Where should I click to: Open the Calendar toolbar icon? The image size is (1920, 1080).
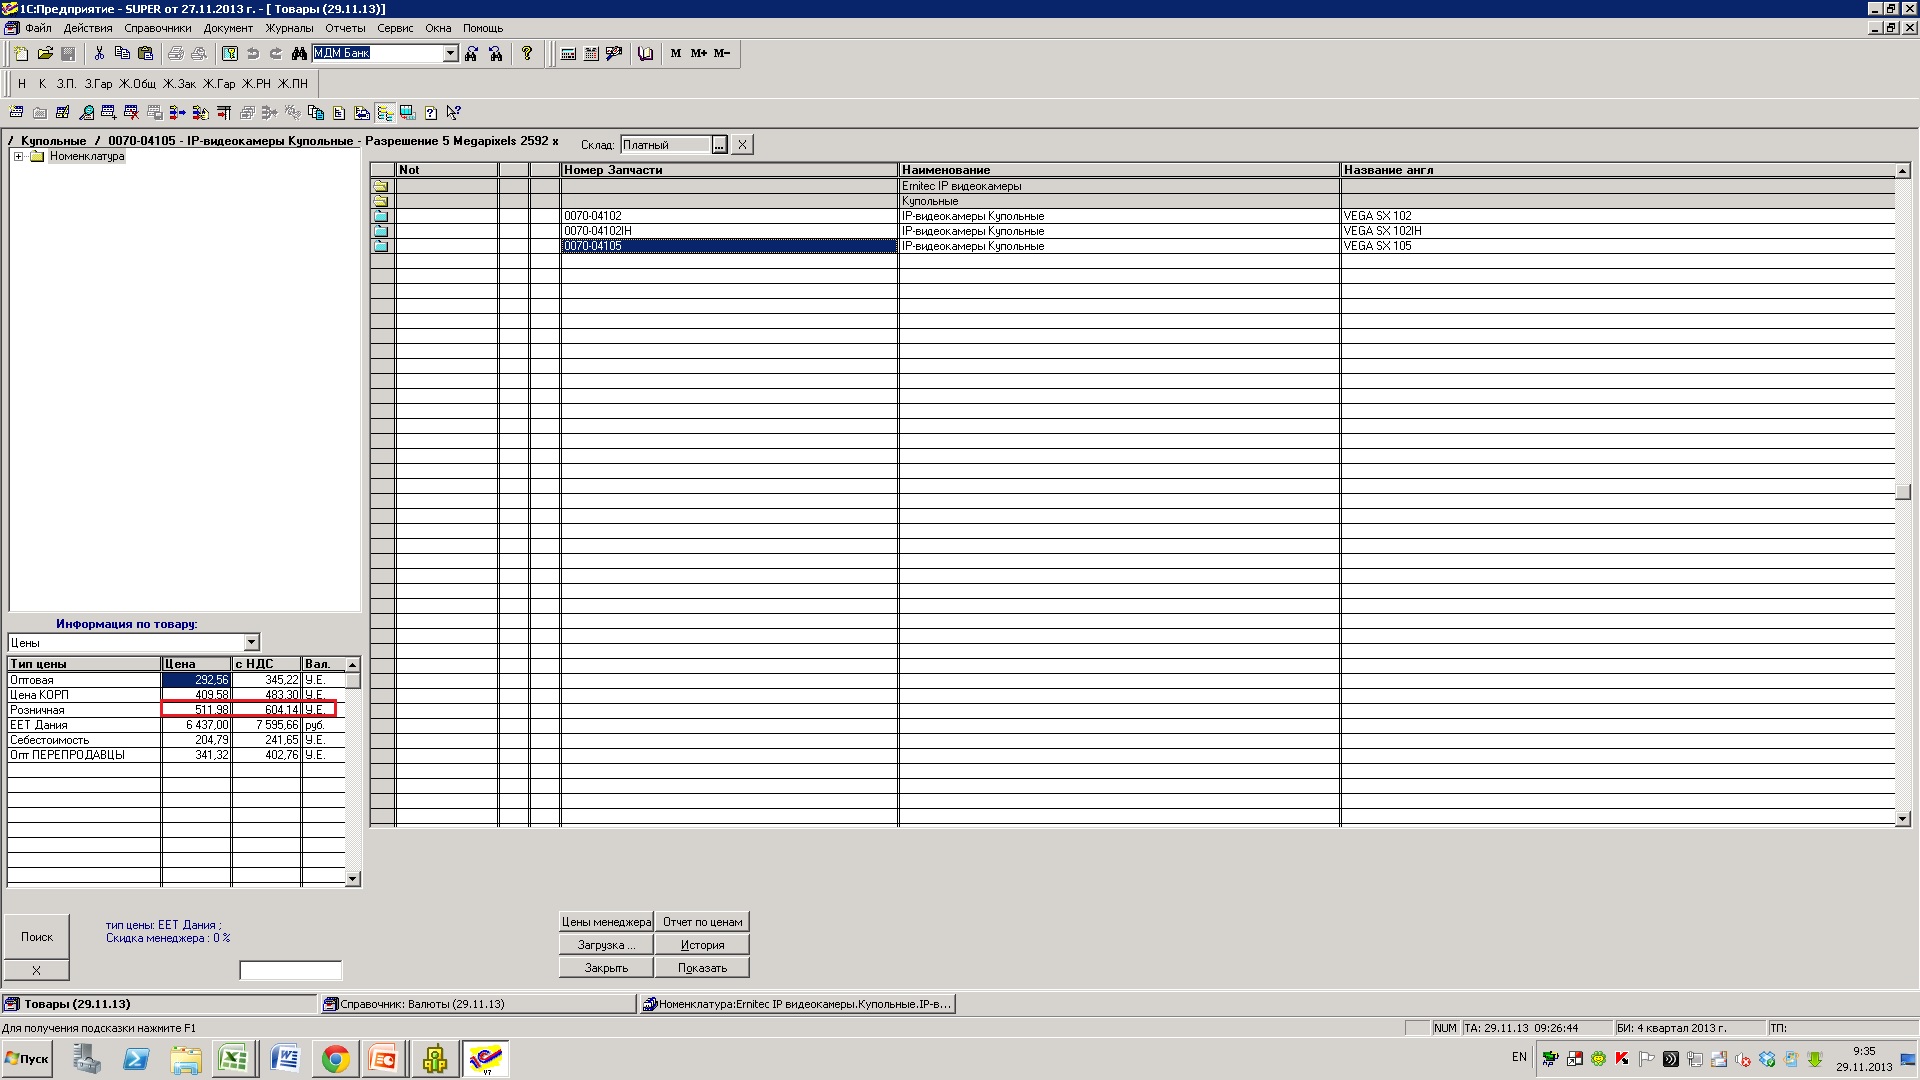tap(591, 54)
